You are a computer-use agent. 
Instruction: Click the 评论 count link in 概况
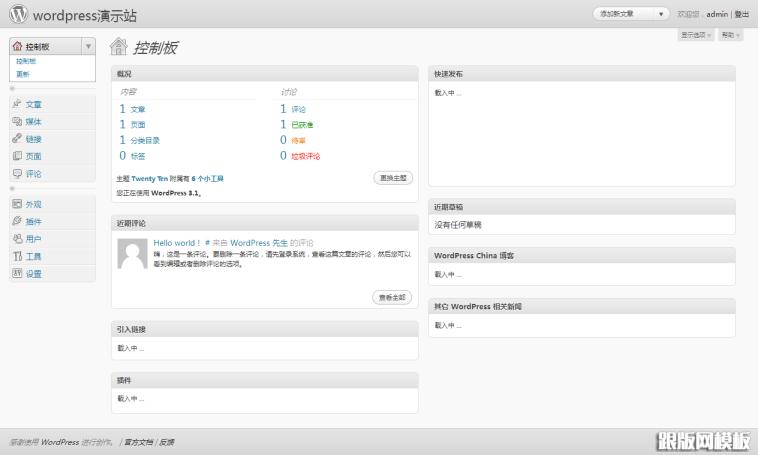298,110
